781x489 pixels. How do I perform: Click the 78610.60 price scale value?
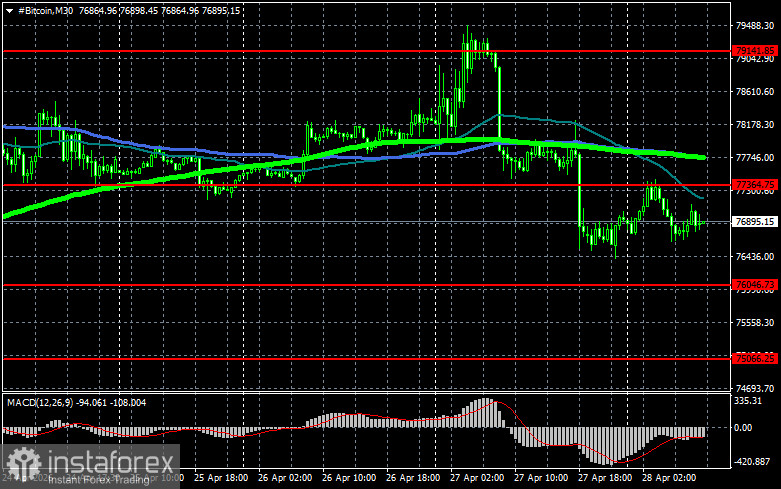click(755, 92)
